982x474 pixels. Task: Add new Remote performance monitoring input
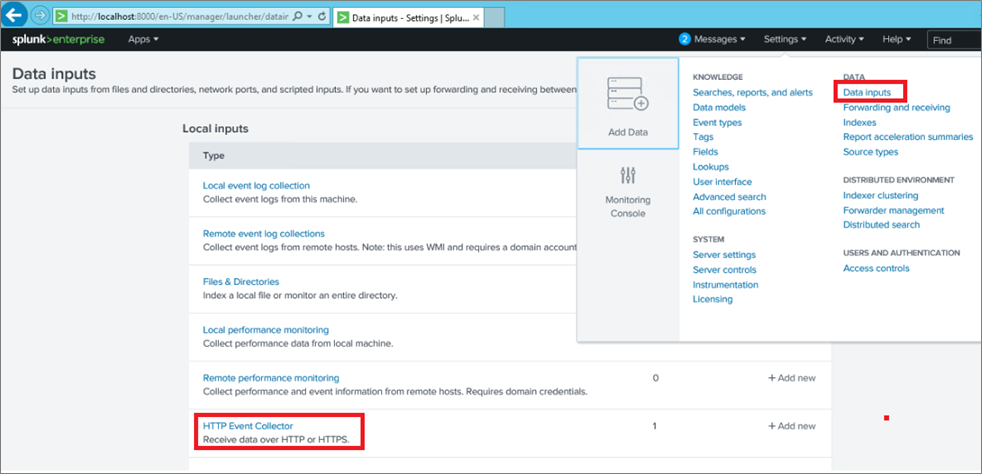[792, 378]
